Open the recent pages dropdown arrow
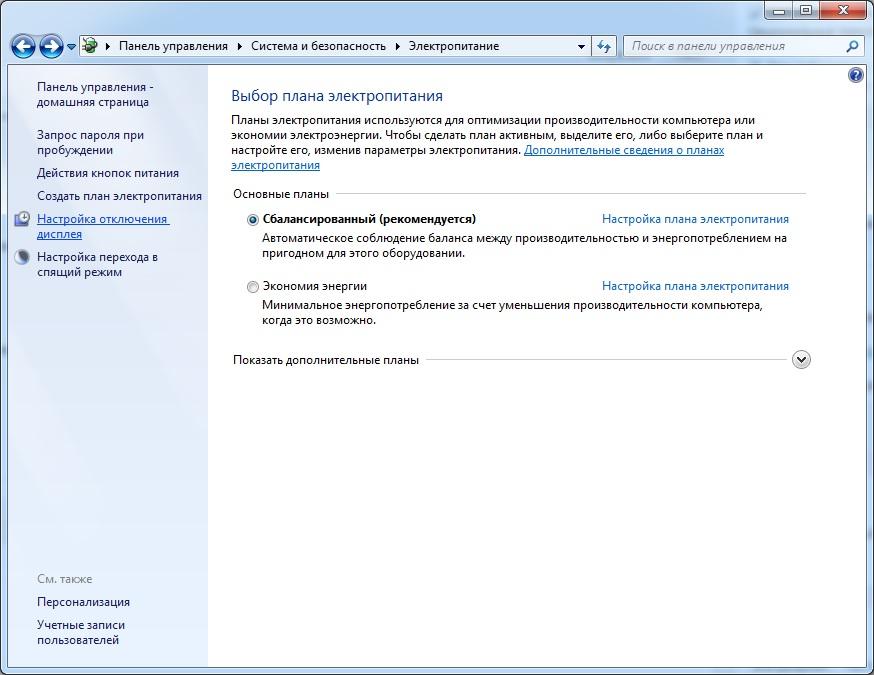 (71, 47)
